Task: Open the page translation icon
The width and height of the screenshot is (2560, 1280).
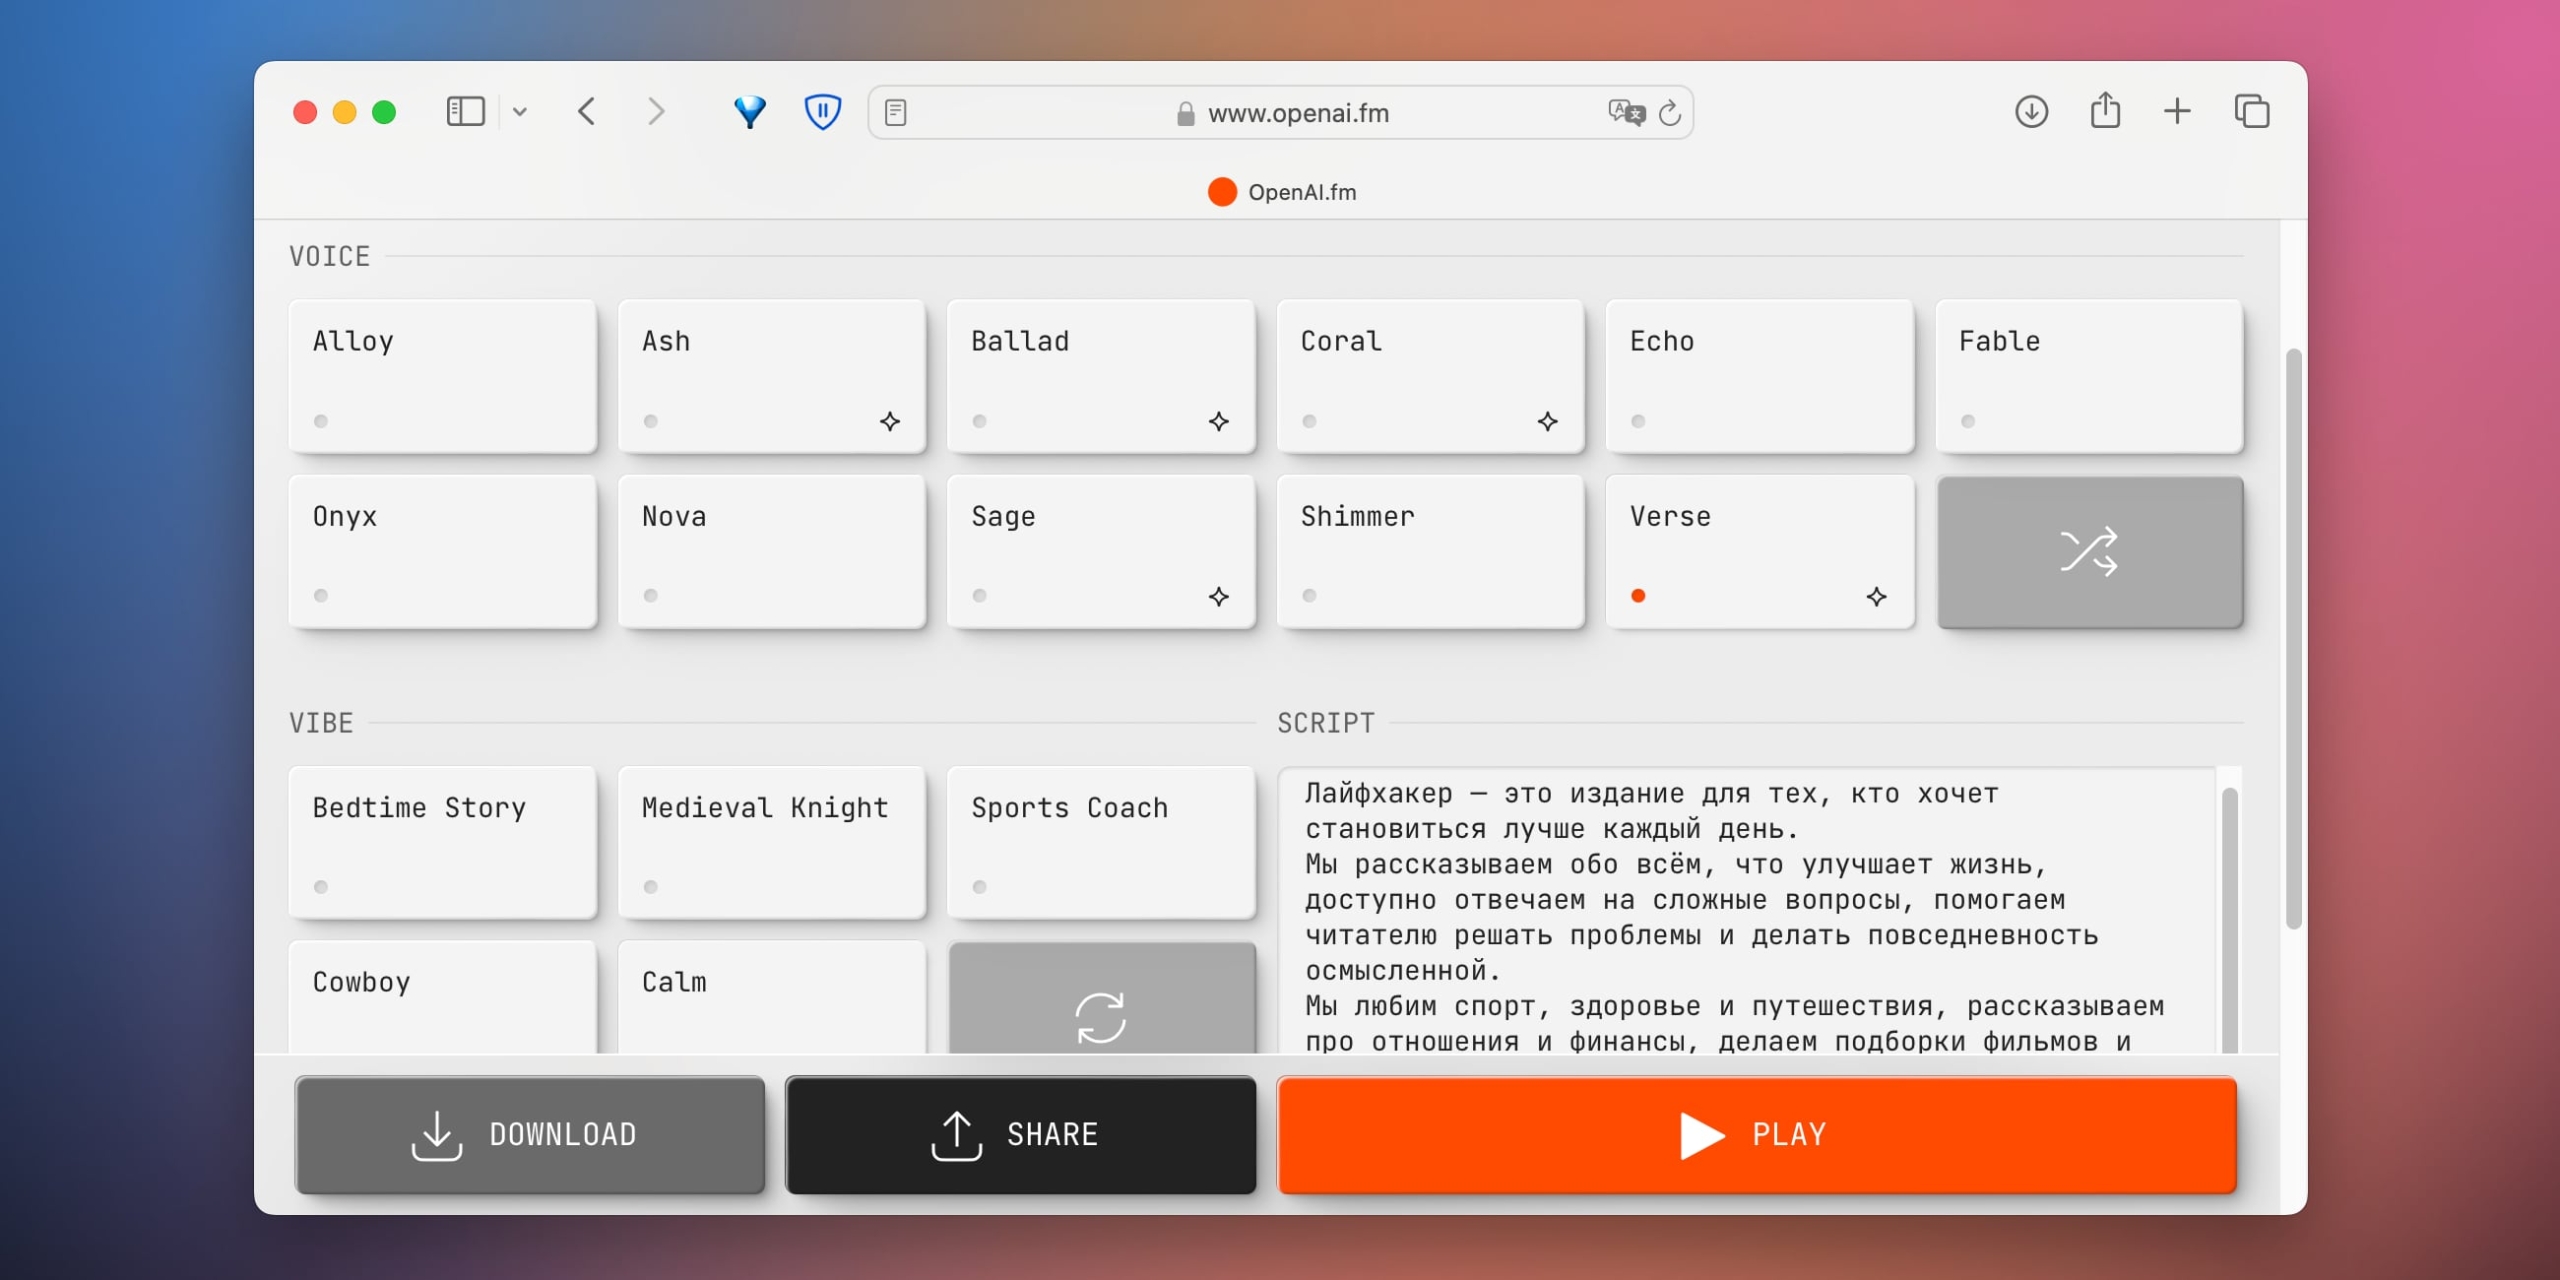Action: pyautogui.click(x=1626, y=112)
